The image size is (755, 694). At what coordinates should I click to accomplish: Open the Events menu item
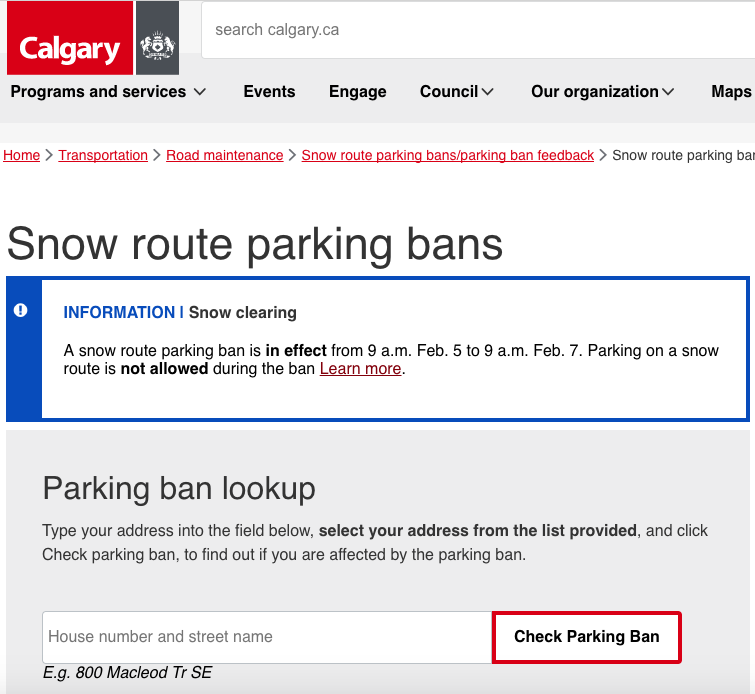tap(269, 92)
